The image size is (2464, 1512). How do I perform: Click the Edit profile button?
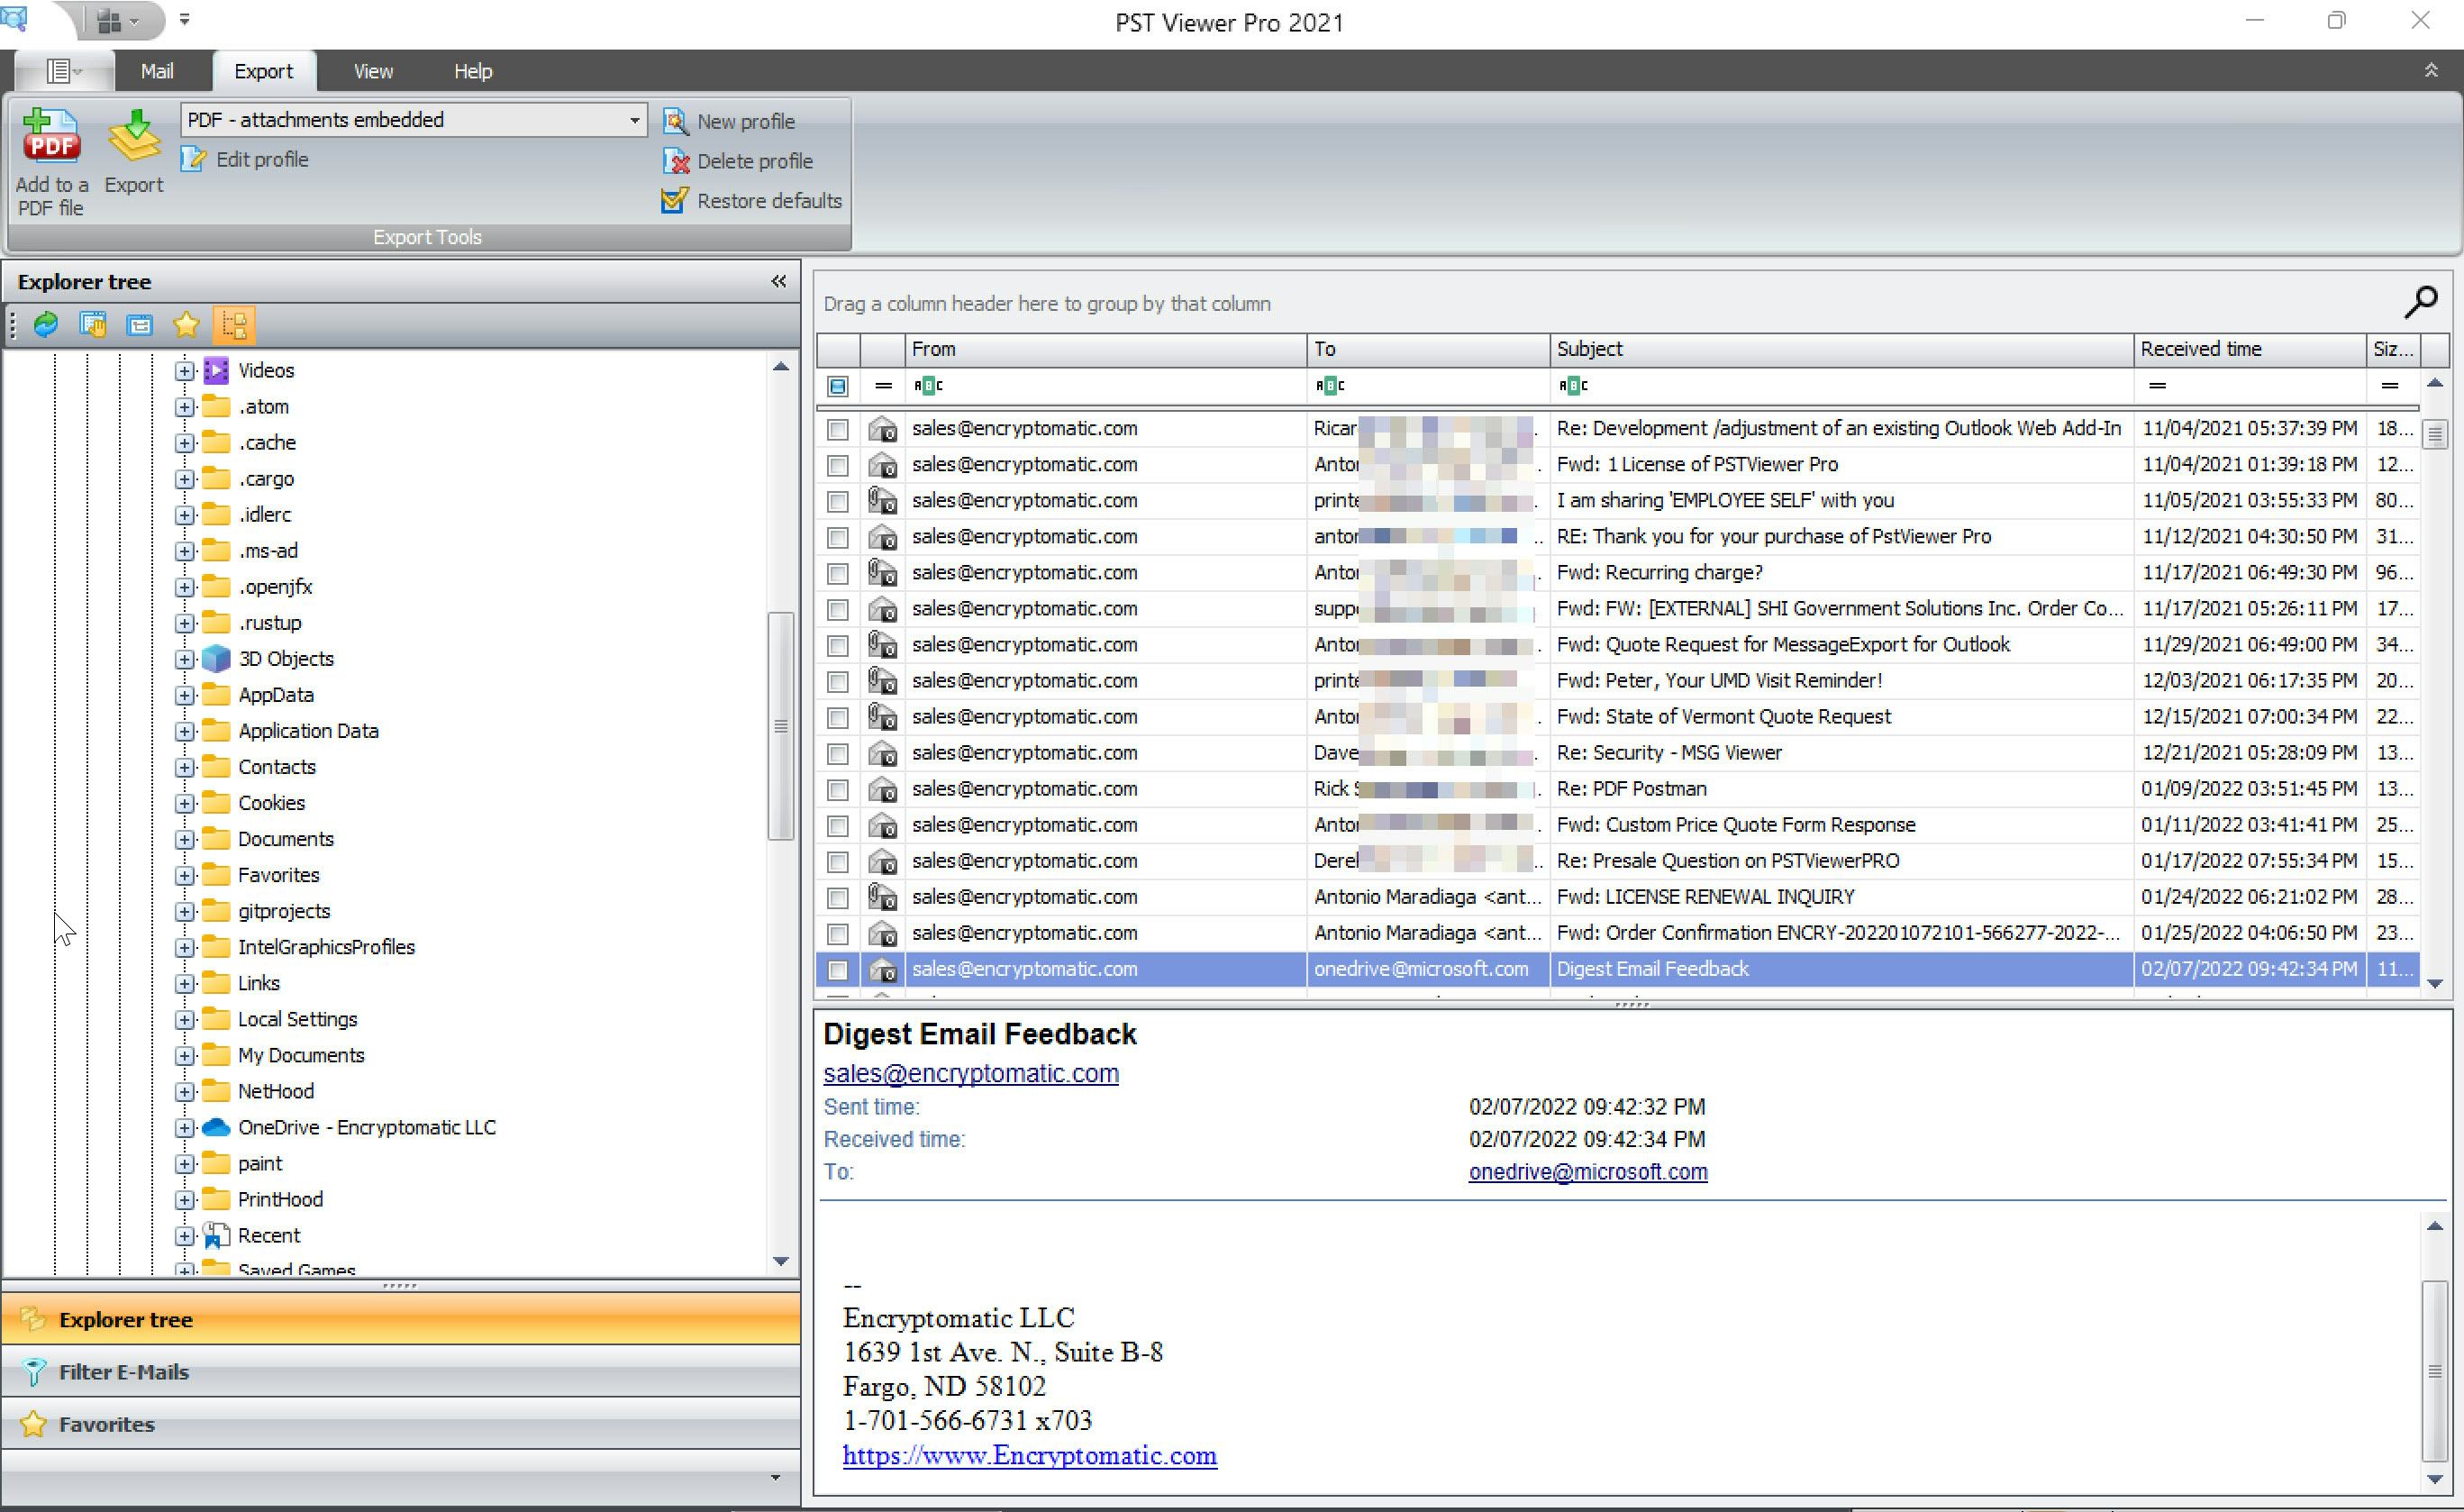(x=245, y=158)
